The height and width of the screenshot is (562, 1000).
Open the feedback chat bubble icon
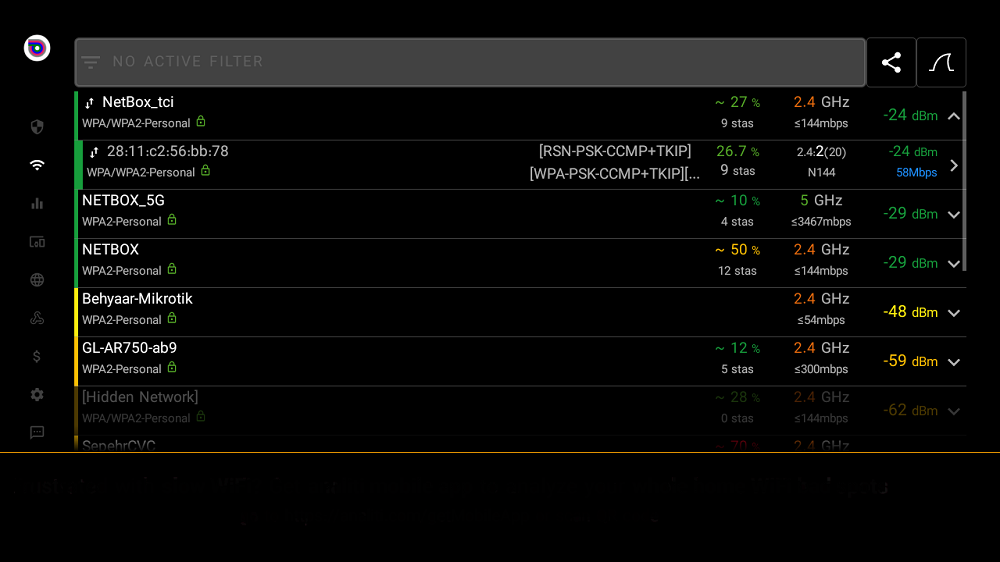click(37, 433)
